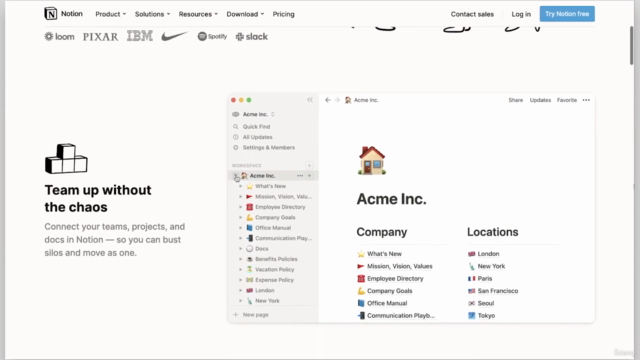The width and height of the screenshot is (640, 360).
Task: Click the IBM logo
Action: [x=140, y=36]
